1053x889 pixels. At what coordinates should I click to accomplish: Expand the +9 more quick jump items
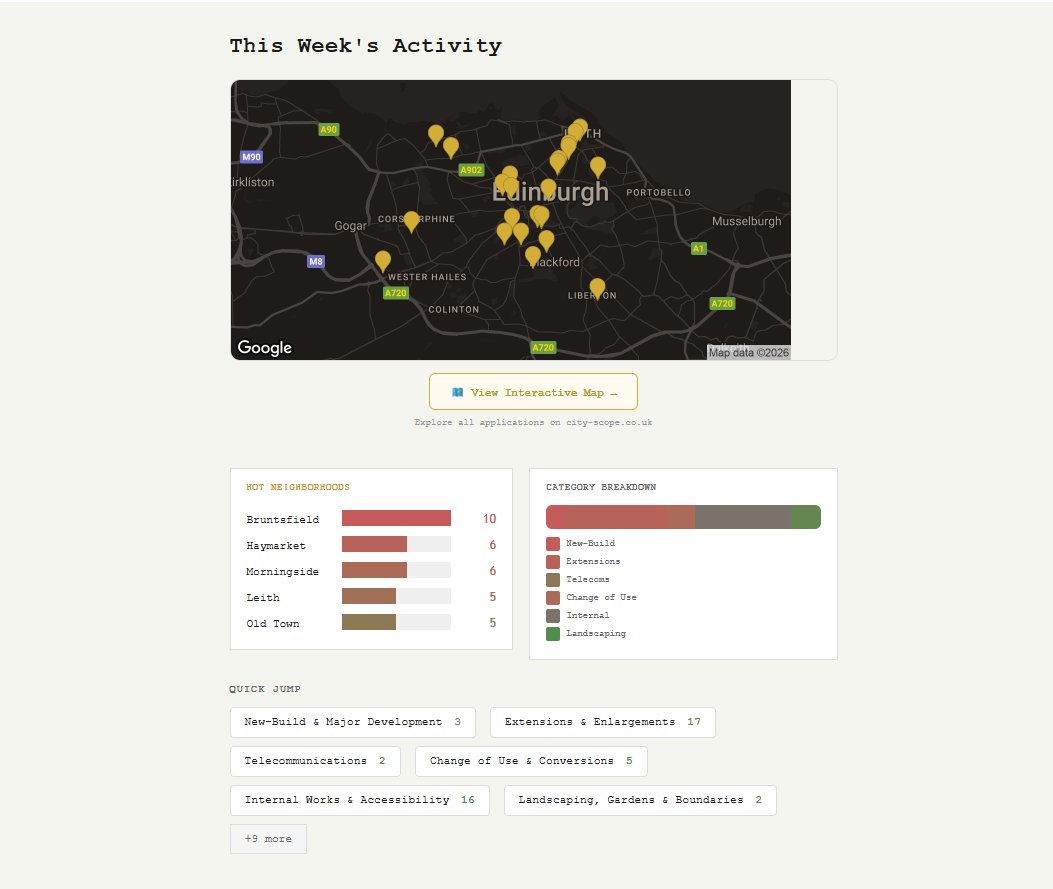click(268, 839)
